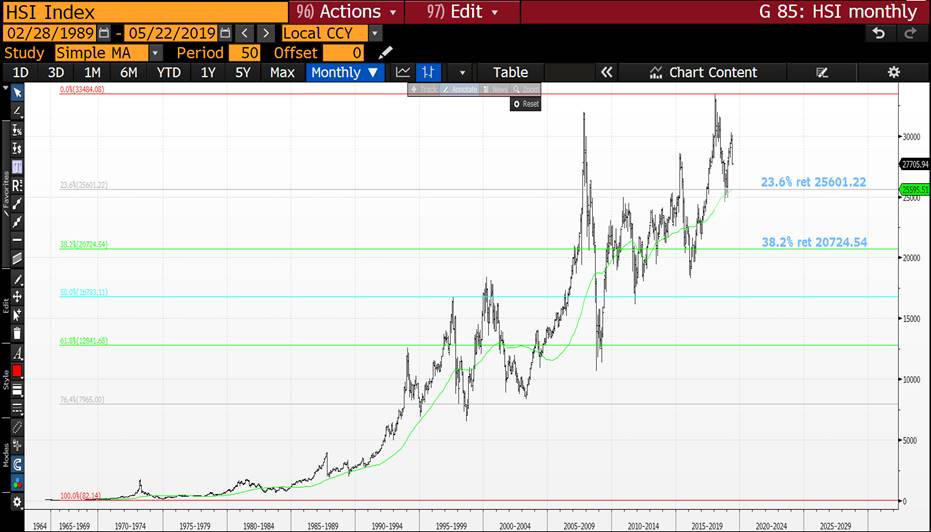Open the red line color swatch
931x532 pixels.
[x=17, y=372]
